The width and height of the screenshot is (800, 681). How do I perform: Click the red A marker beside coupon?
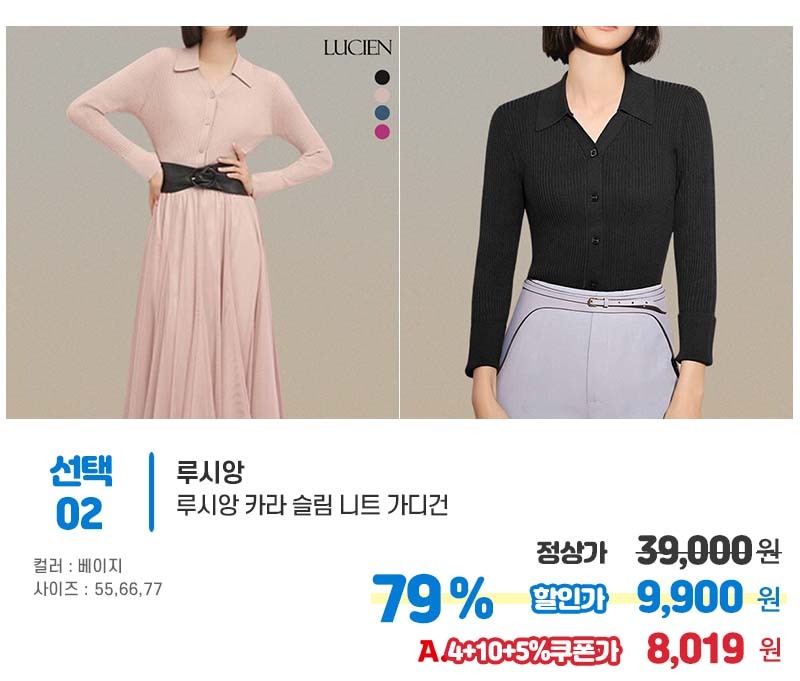429,651
